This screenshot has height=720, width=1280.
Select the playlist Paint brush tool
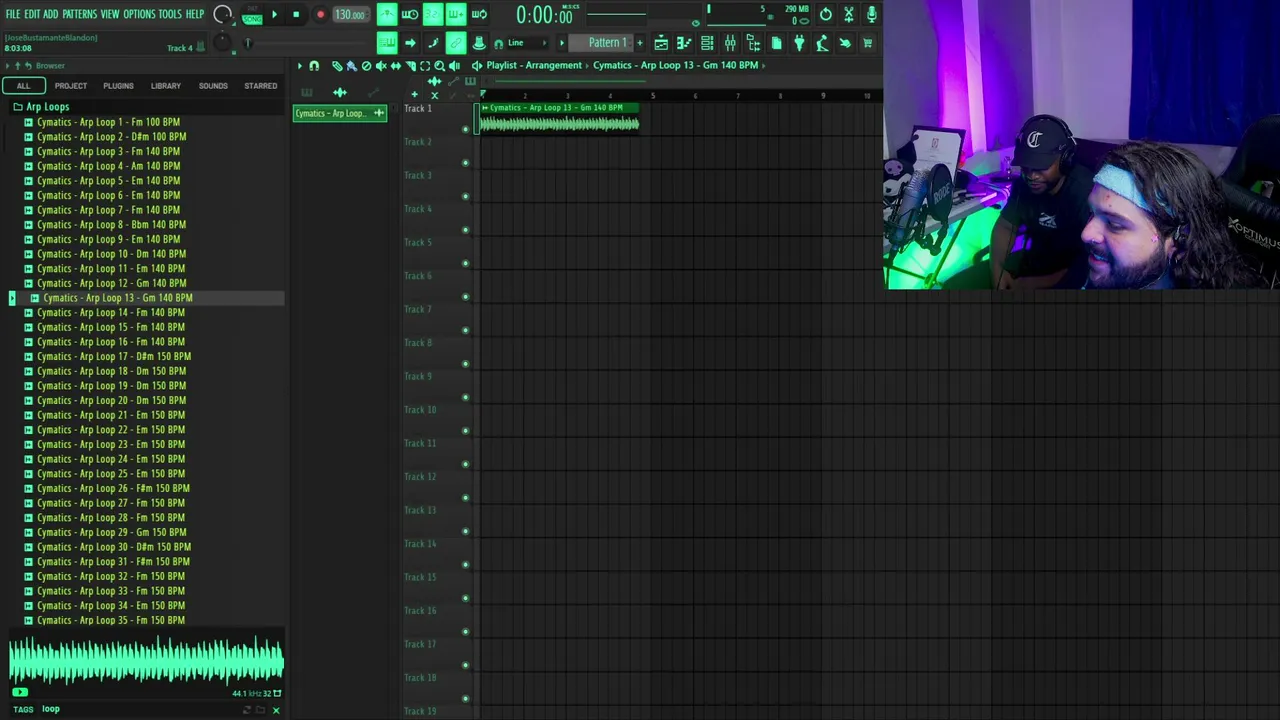click(x=351, y=66)
